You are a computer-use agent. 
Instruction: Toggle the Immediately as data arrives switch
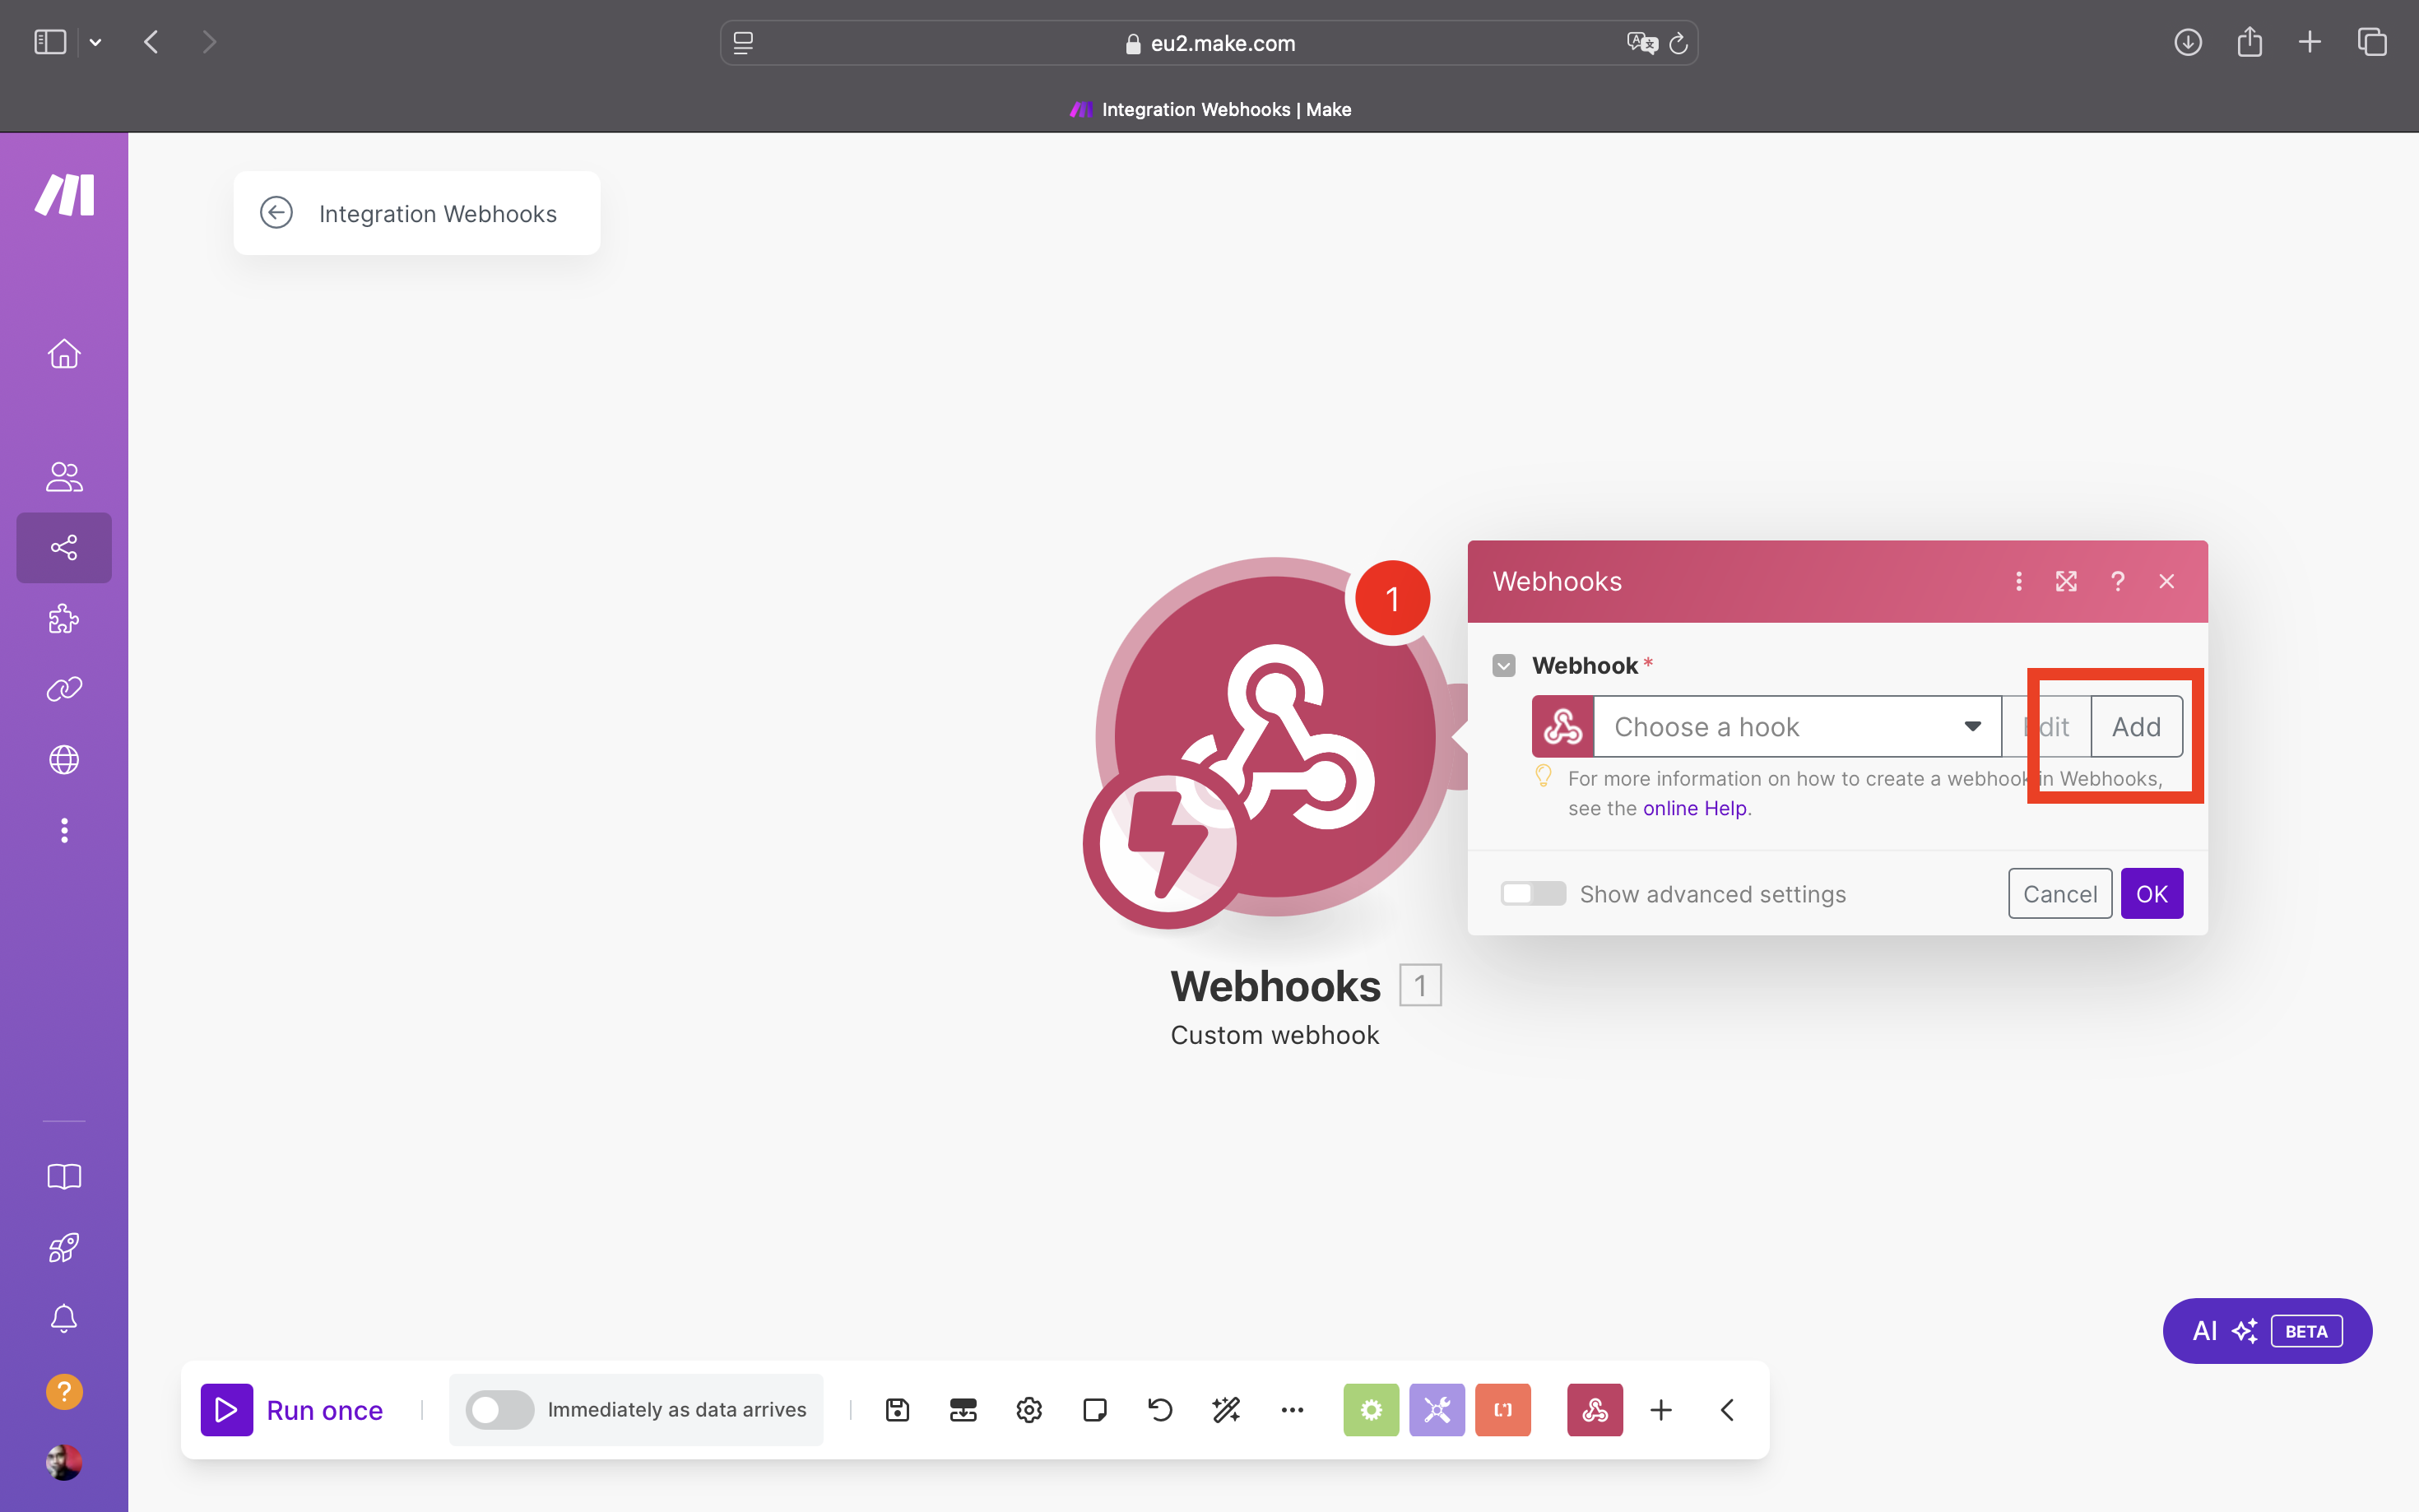(498, 1409)
